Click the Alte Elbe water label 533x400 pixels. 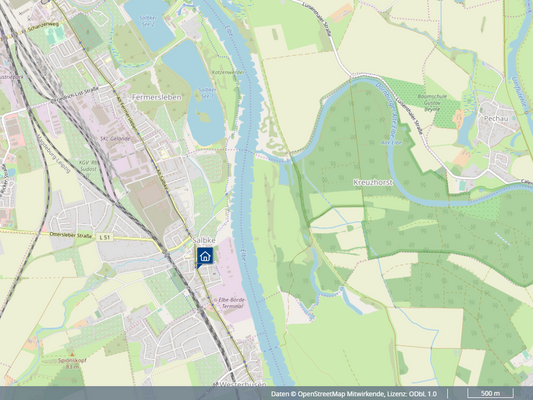tap(391, 143)
